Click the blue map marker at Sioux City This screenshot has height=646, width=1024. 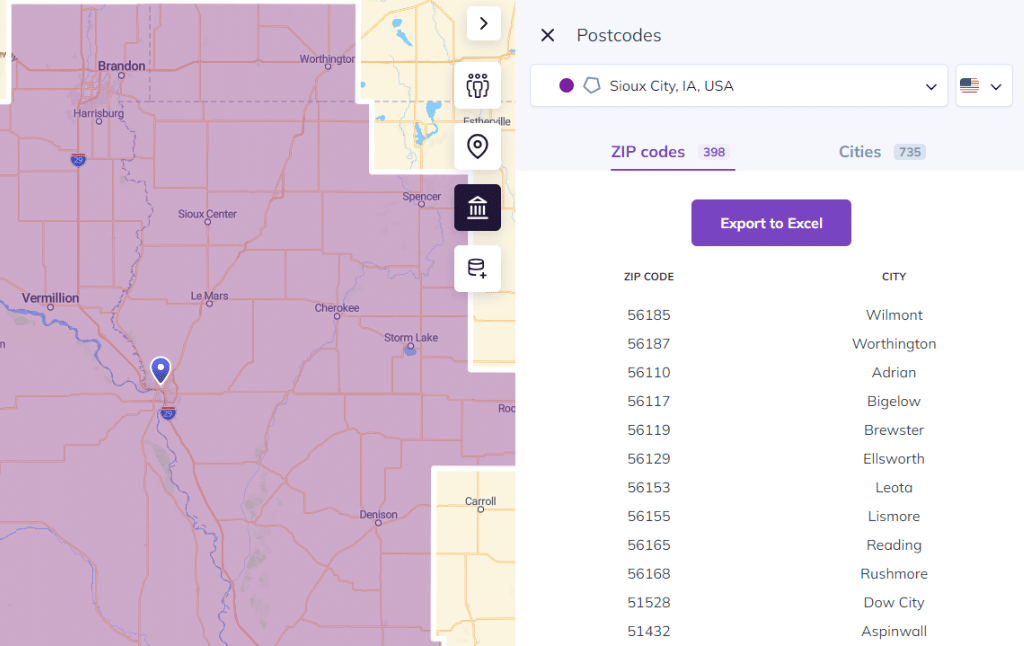pyautogui.click(x=161, y=370)
